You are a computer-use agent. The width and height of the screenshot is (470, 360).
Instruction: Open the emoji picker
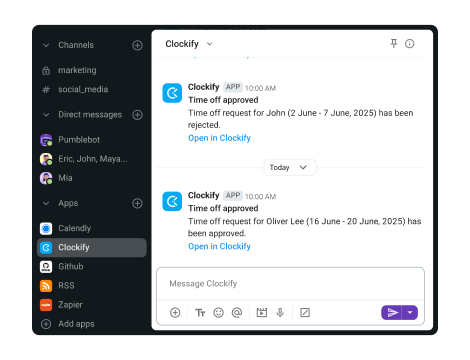click(x=218, y=313)
